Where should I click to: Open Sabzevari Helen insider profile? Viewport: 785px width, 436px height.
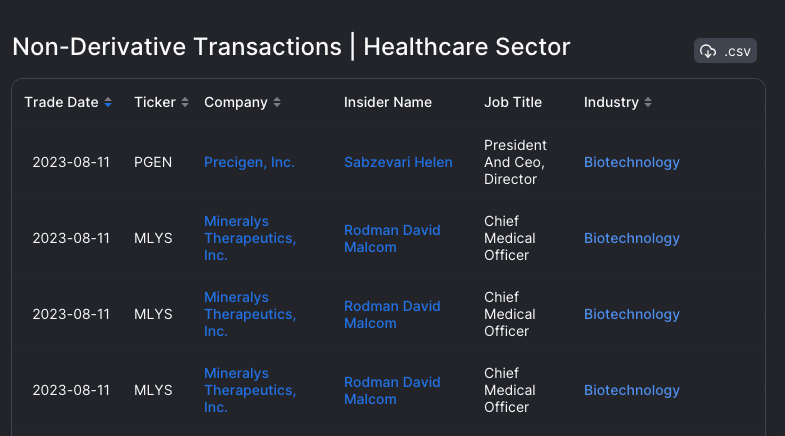tap(398, 162)
